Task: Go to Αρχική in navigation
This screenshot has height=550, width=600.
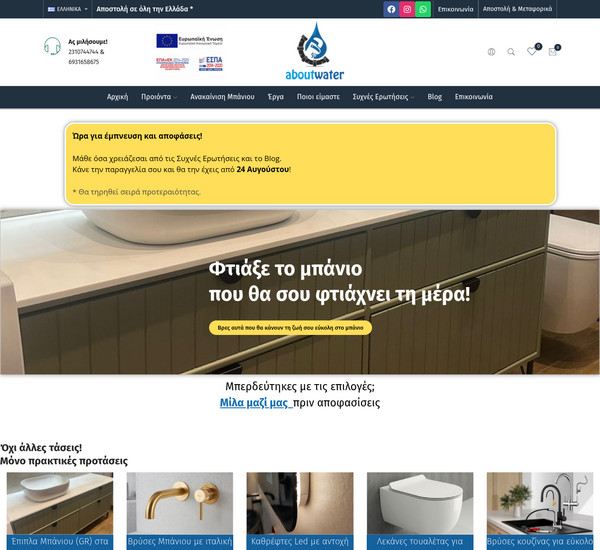Action: (x=117, y=97)
